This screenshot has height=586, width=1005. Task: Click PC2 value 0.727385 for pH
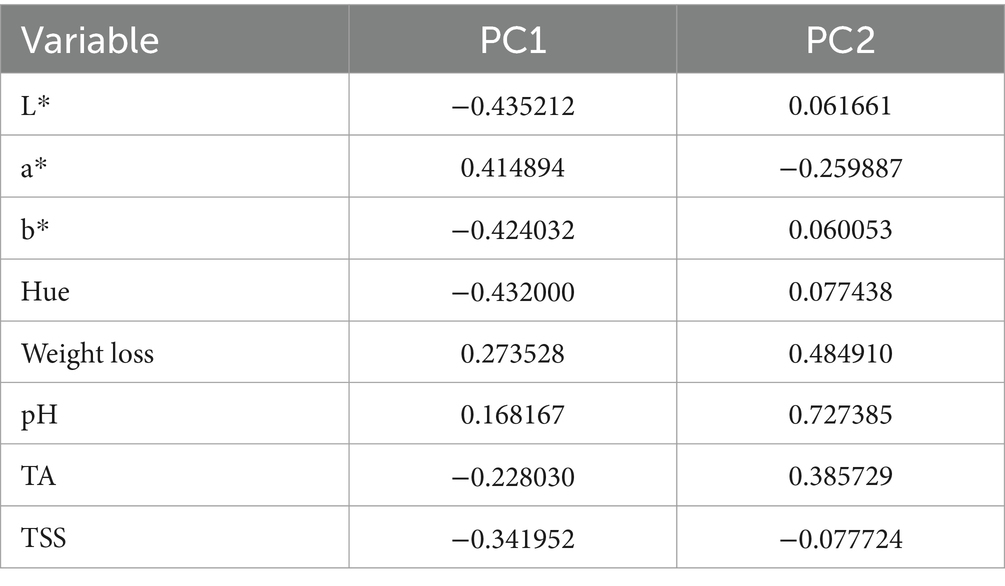(x=840, y=415)
